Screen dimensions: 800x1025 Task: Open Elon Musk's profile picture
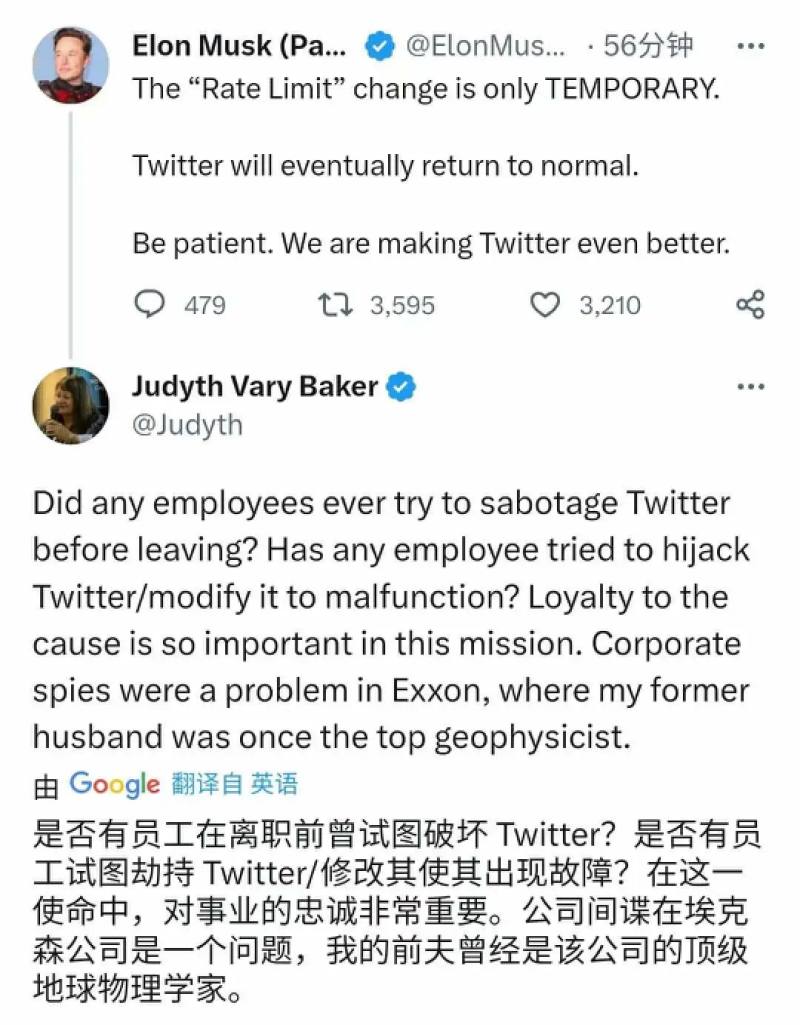pyautogui.click(x=71, y=65)
